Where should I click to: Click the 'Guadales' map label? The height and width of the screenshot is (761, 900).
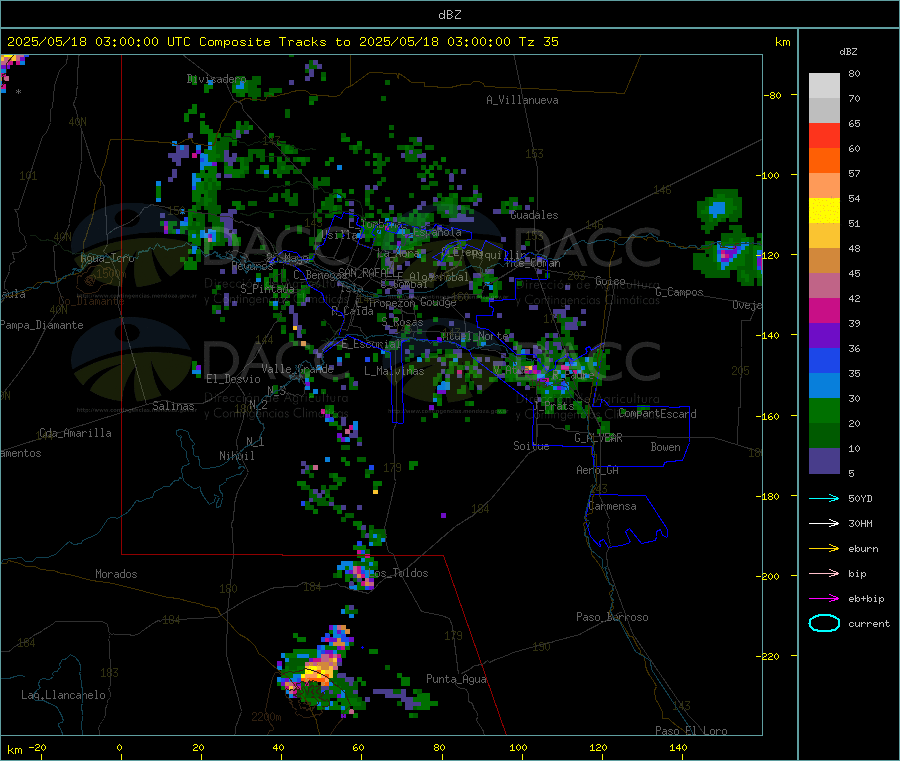[534, 215]
